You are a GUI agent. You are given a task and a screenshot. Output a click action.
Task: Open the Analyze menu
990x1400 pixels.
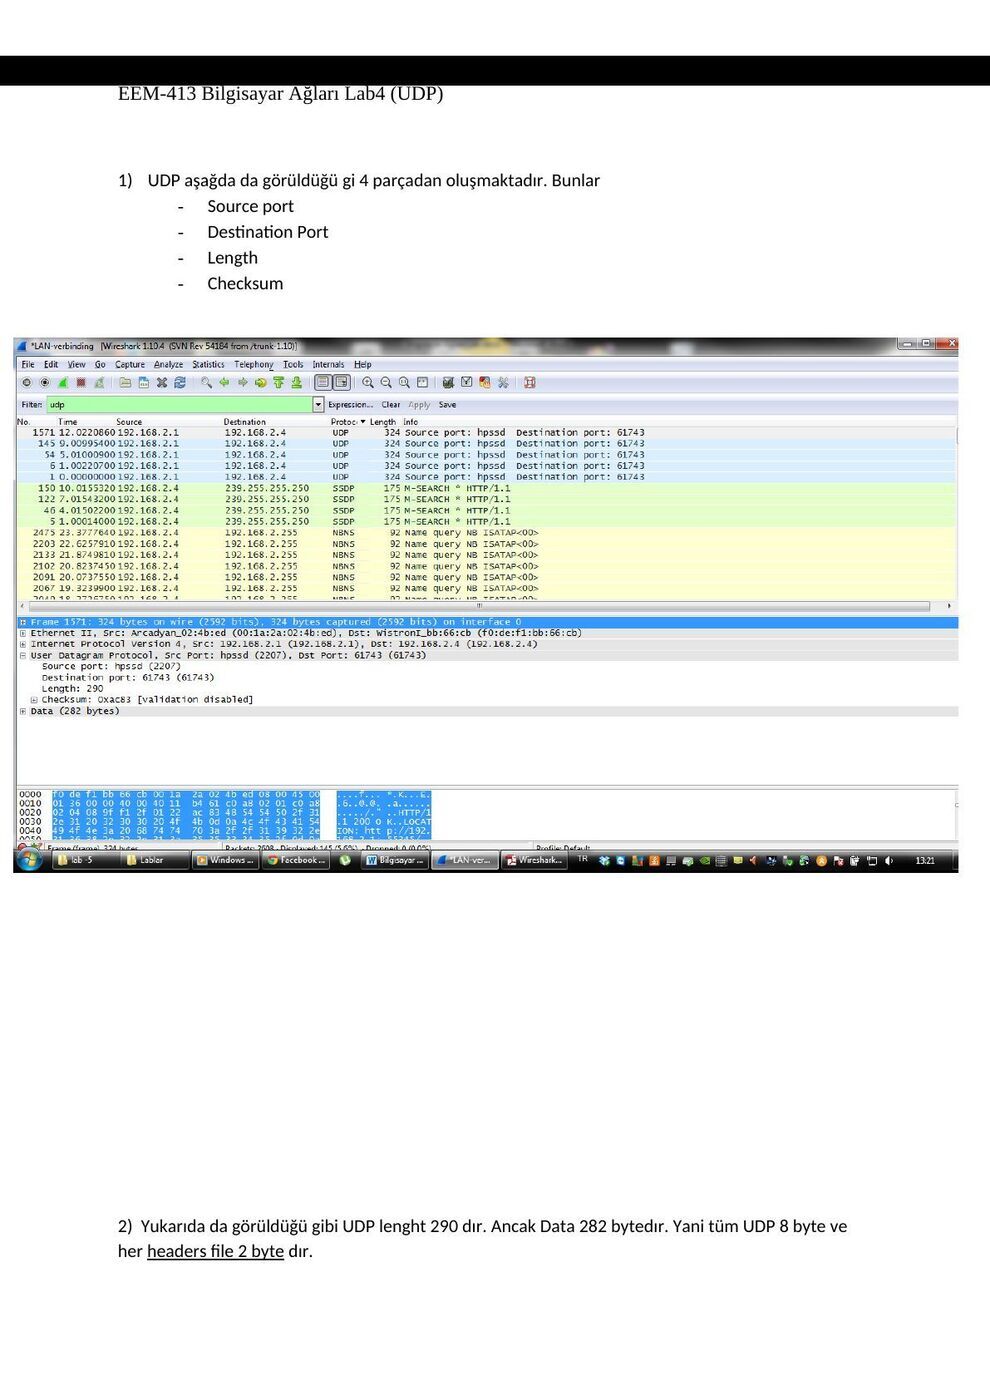tap(168, 365)
